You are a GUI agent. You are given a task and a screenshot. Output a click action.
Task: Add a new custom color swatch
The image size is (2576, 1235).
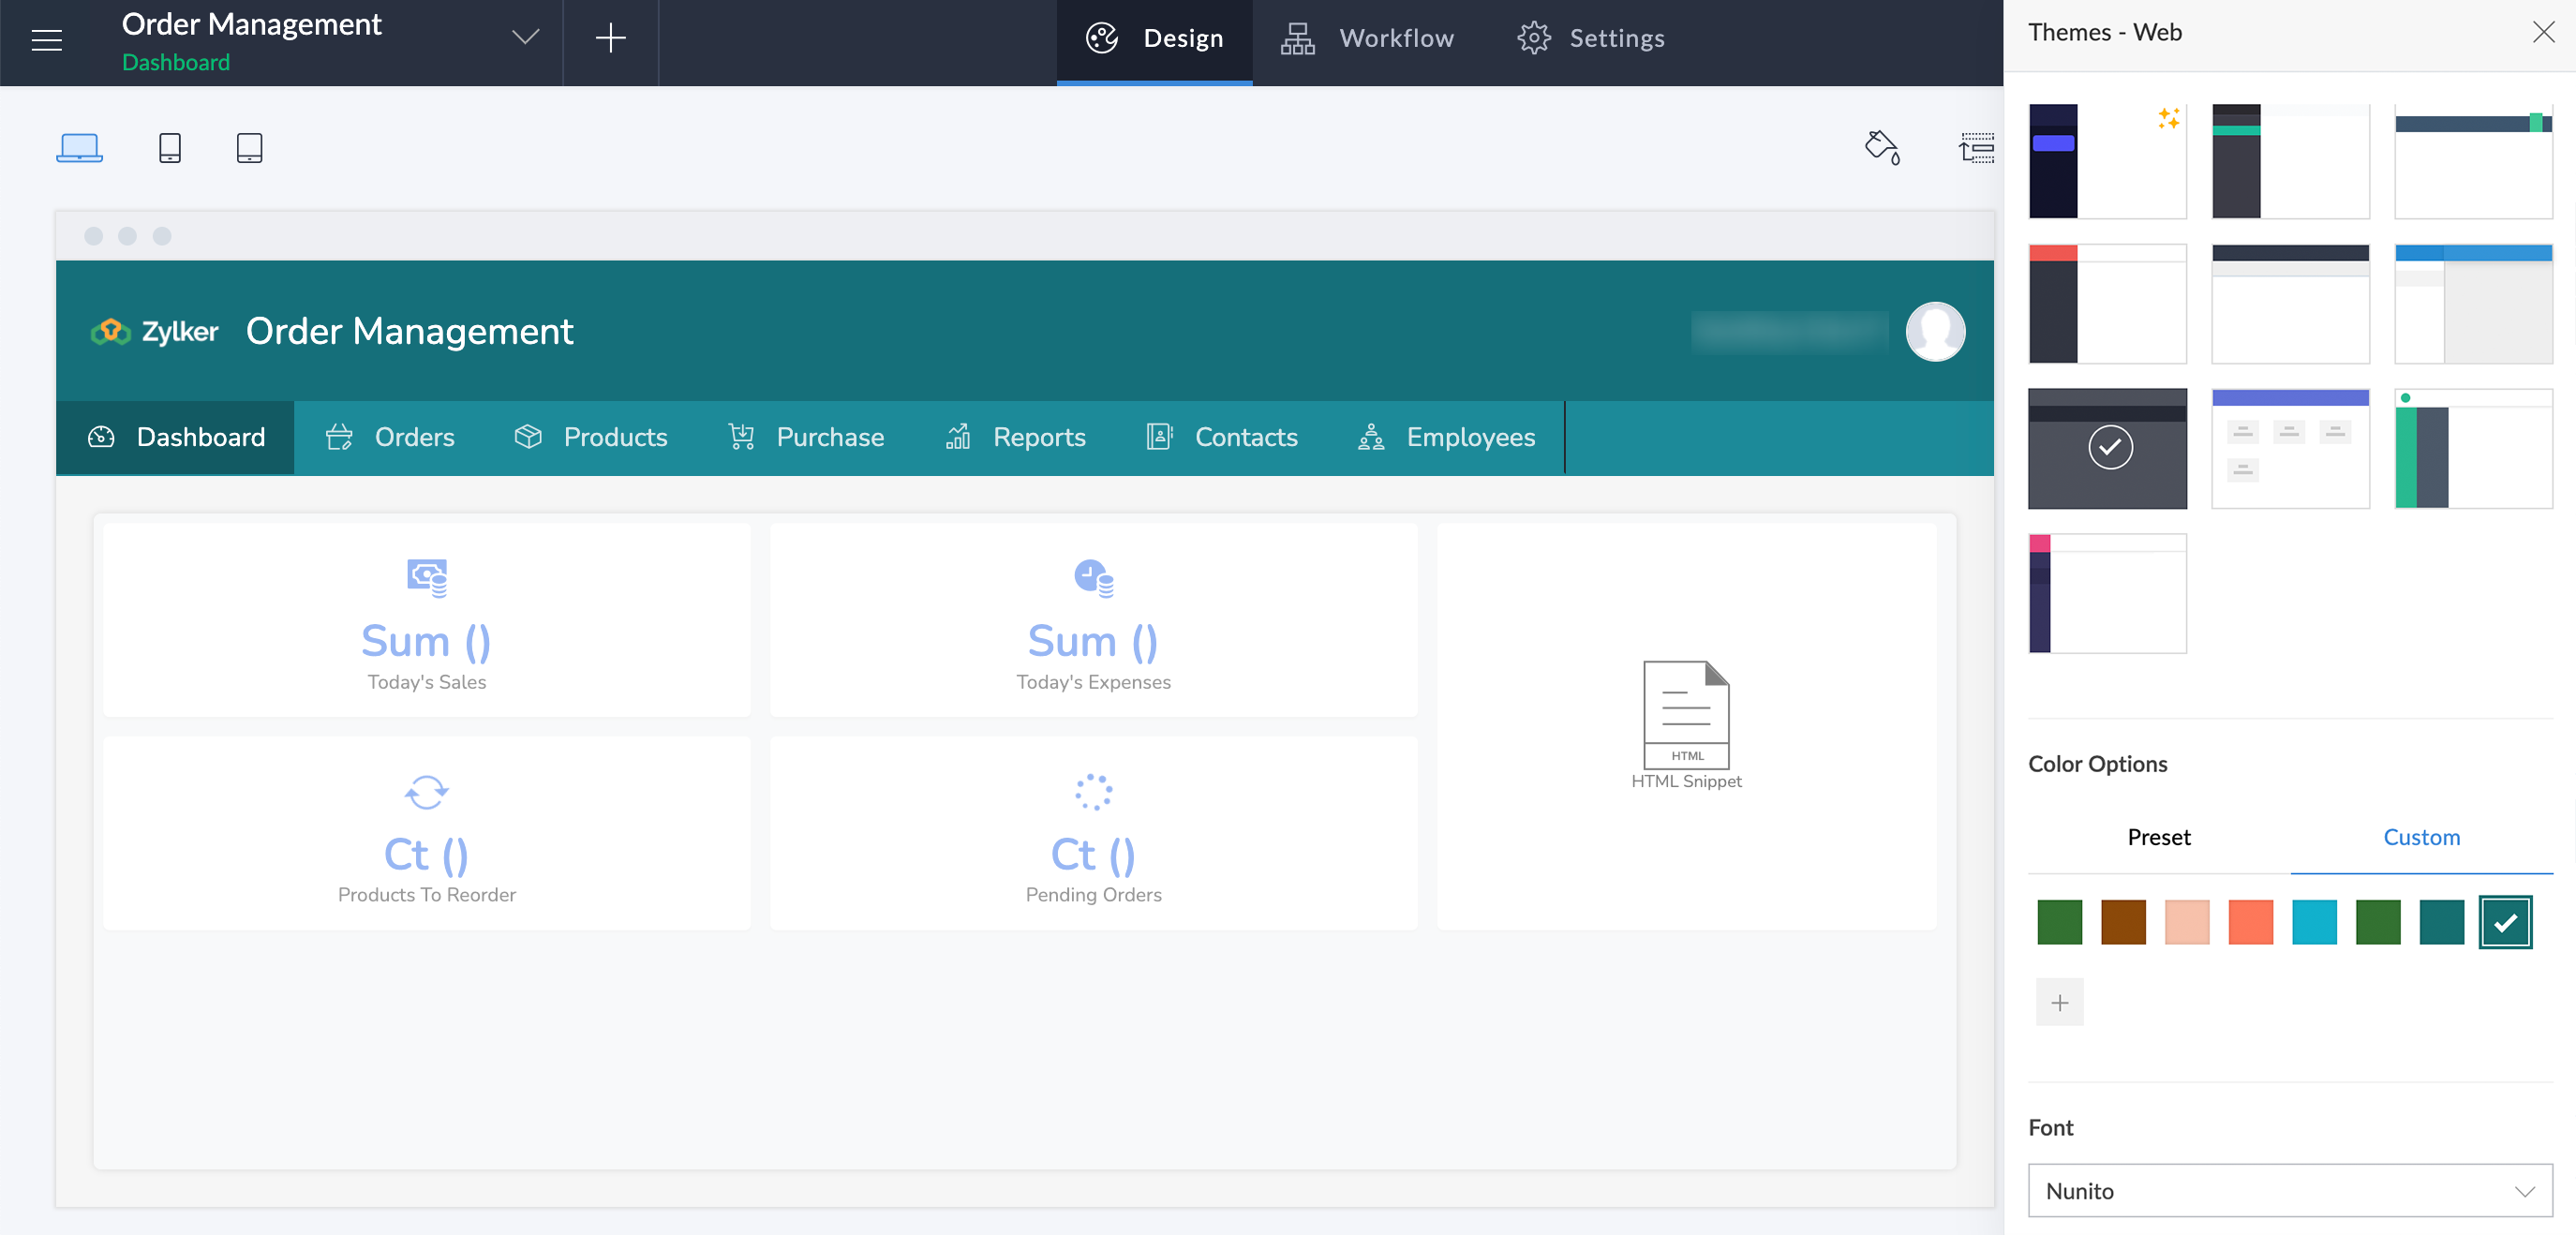2059,1002
